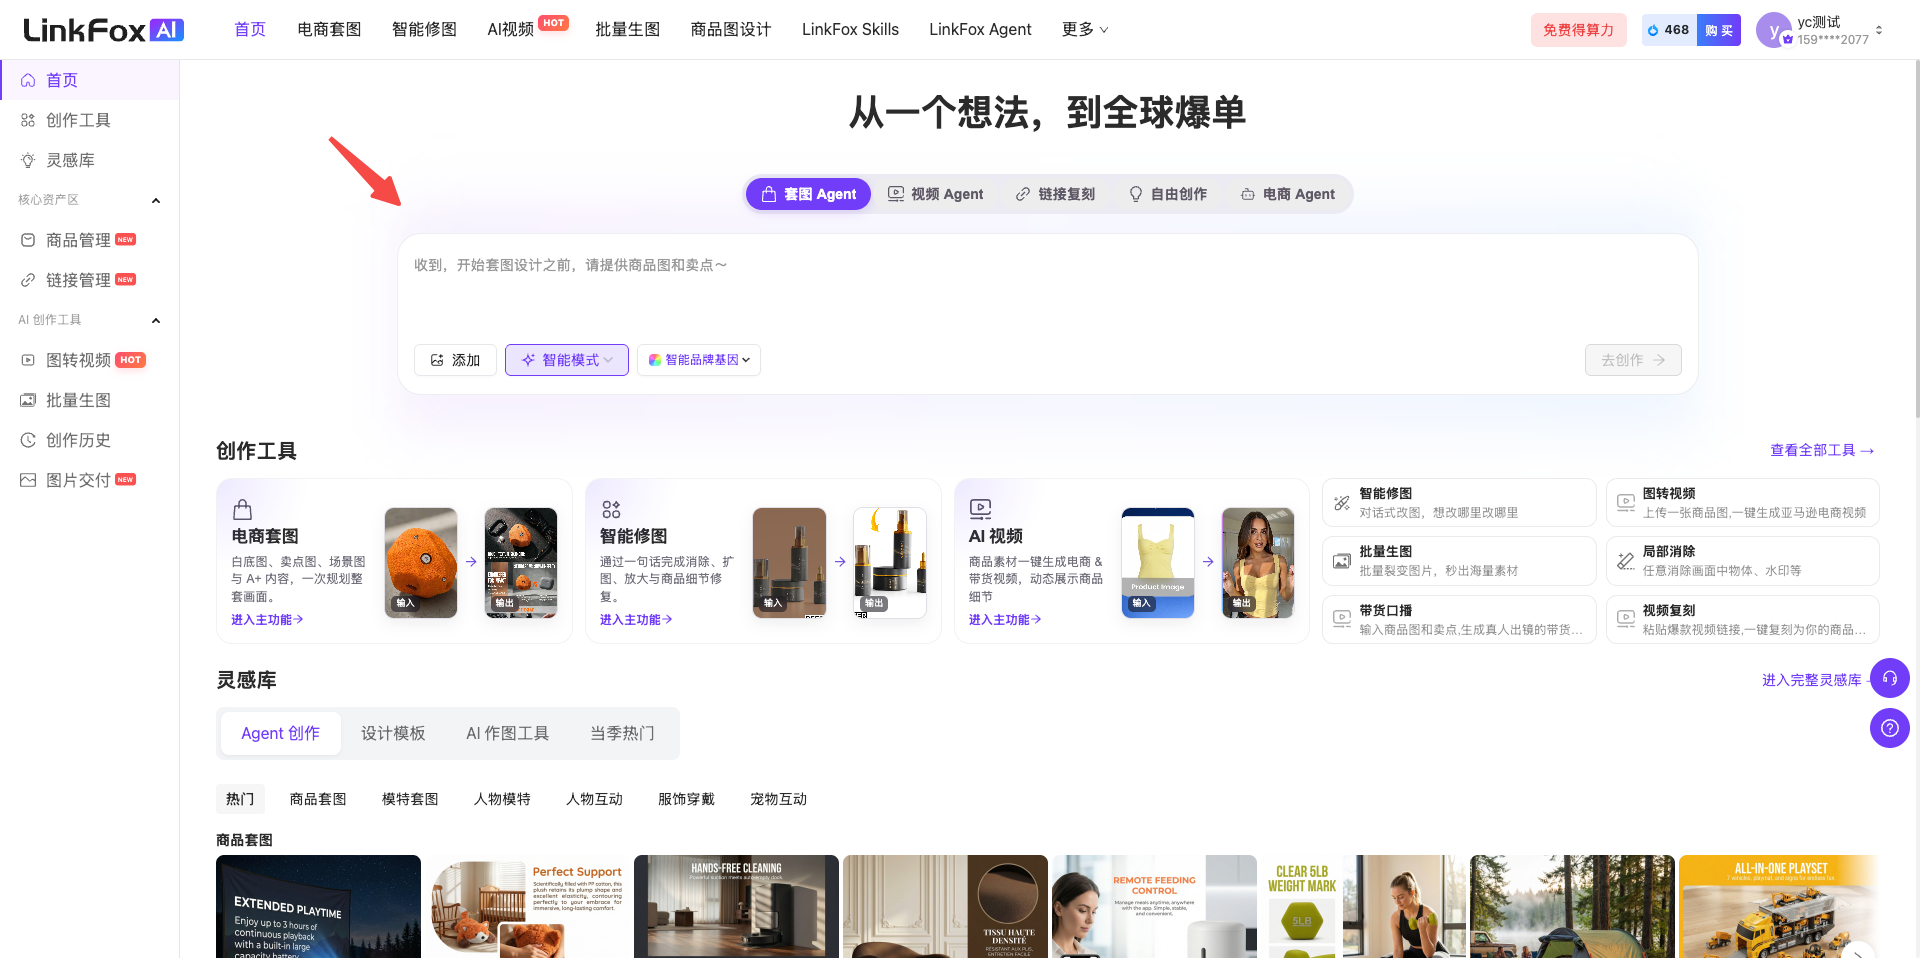Select the 套图 Agent mode
Screen dimensions: 1920x958
tap(809, 194)
